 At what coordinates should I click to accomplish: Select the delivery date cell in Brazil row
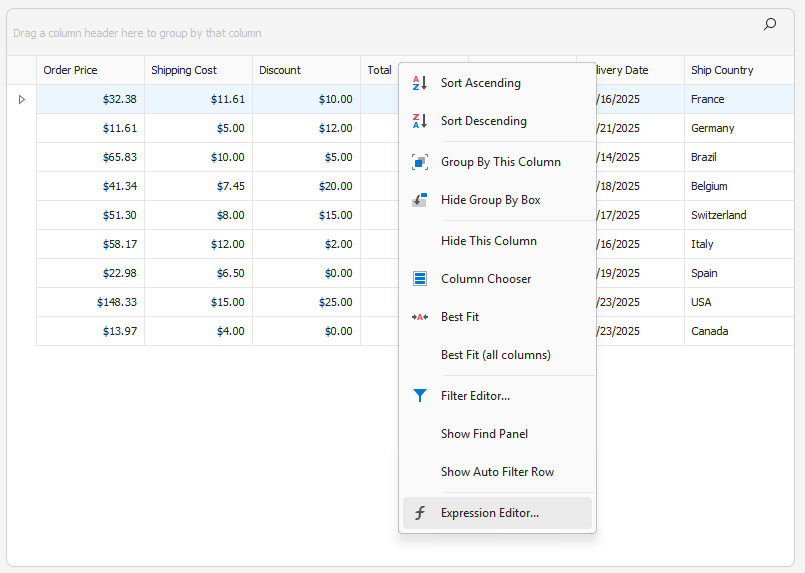pyautogui.click(x=640, y=157)
